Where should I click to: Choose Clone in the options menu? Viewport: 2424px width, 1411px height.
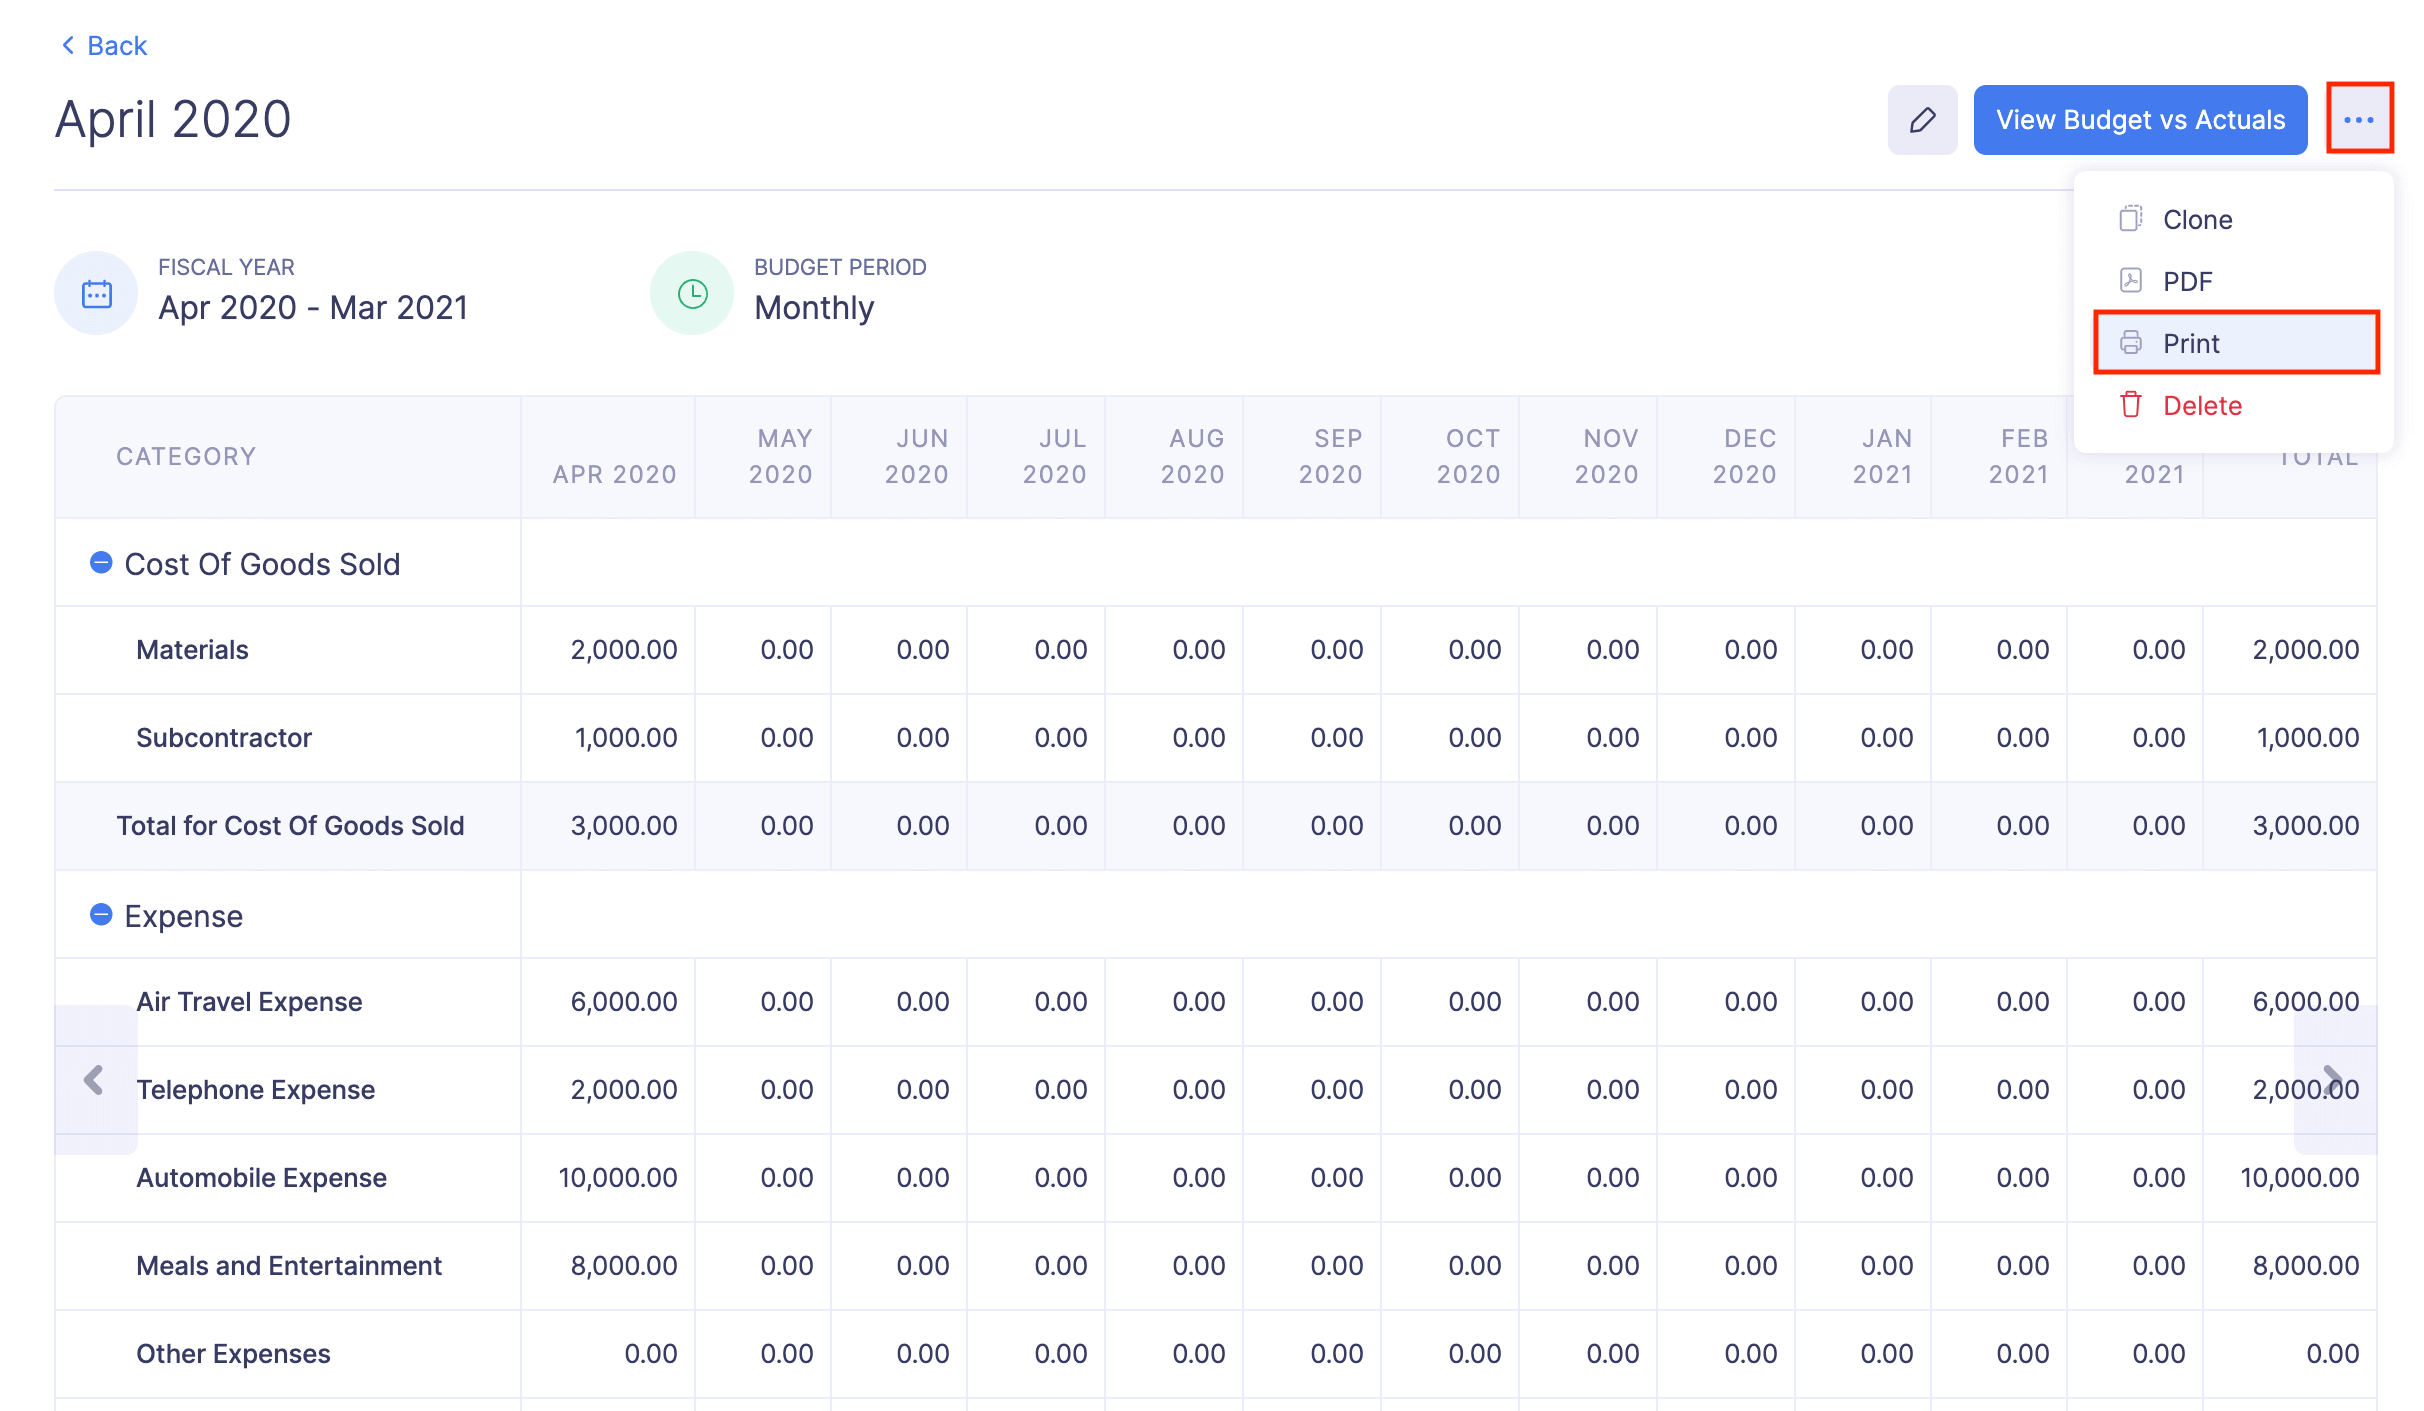point(2197,219)
